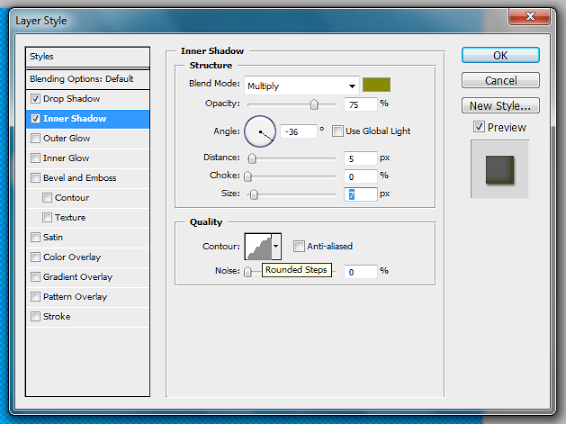The height and width of the screenshot is (424, 566).
Task: Open the olive shadow color swatch
Action: click(376, 85)
